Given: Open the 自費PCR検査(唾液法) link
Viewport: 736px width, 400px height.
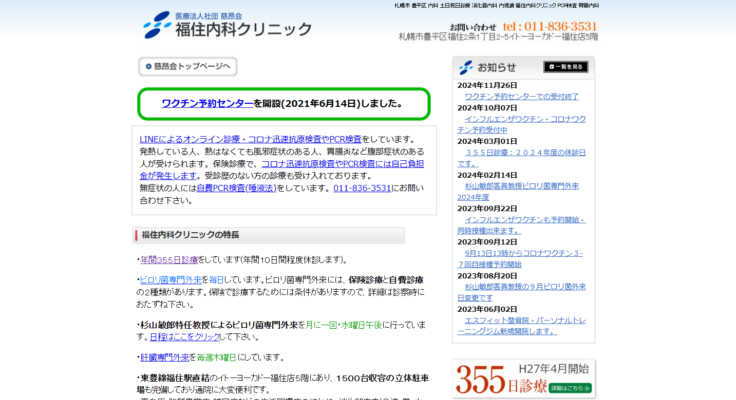Looking at the screenshot, I should pos(236,188).
